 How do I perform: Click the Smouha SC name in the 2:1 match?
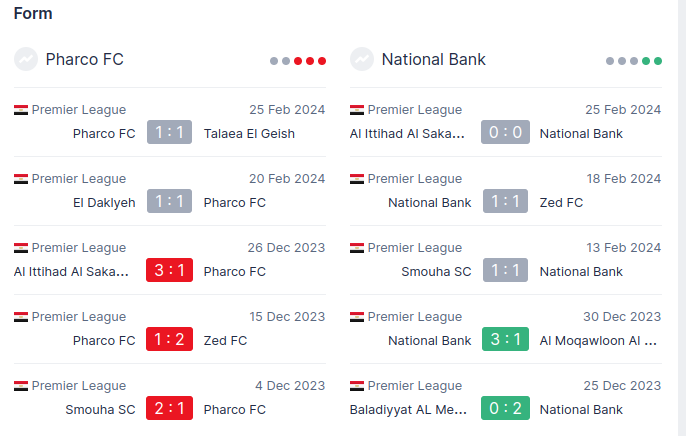pos(100,409)
